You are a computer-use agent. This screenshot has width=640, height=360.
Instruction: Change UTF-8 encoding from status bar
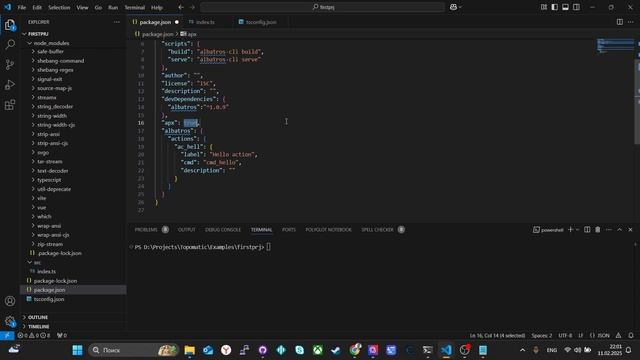tap(565, 336)
